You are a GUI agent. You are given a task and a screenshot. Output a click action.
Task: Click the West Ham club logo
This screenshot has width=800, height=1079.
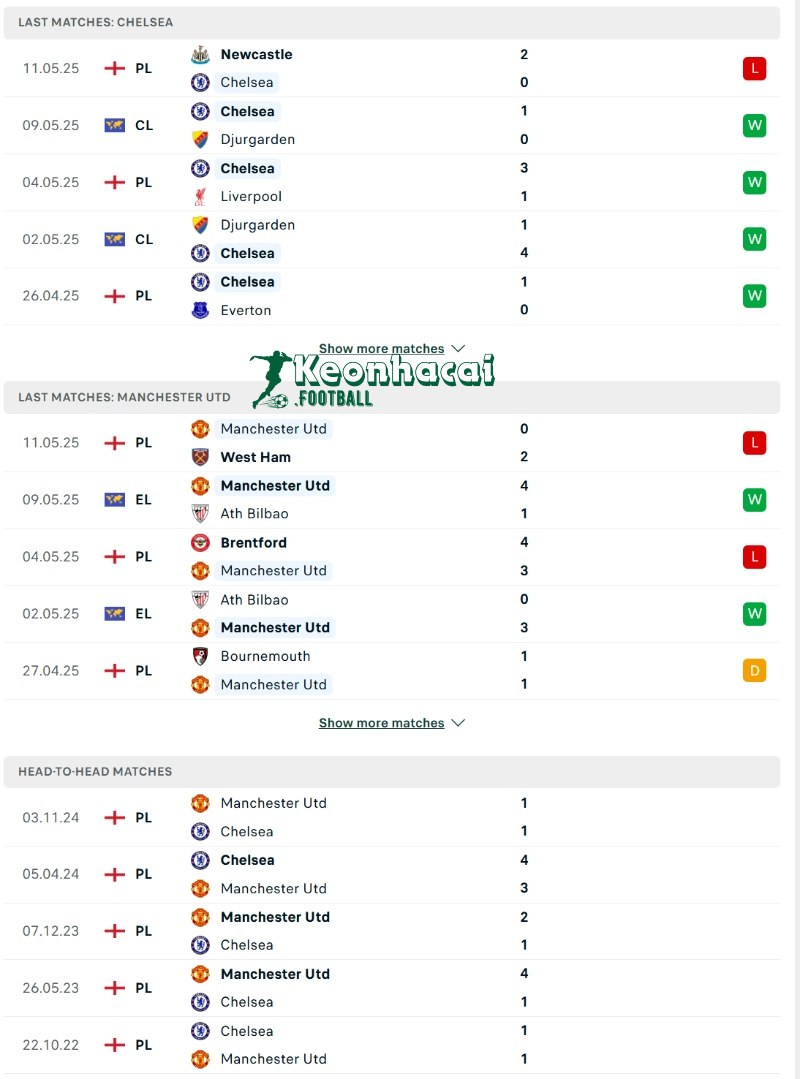[199, 456]
